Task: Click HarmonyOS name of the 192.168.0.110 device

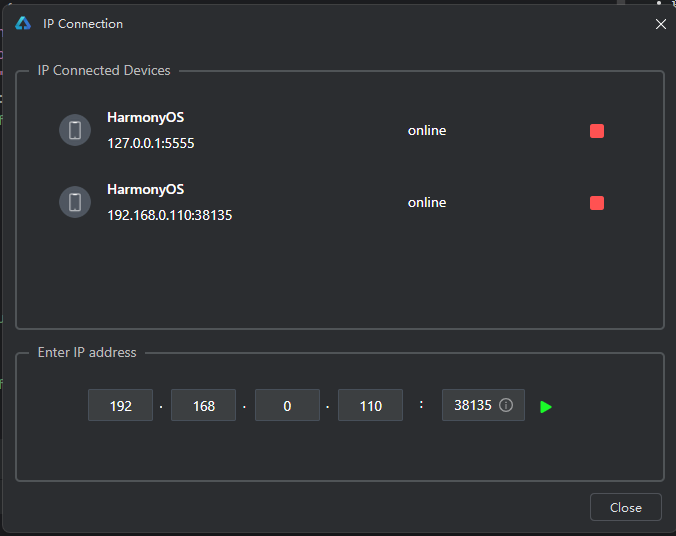Action: [146, 189]
